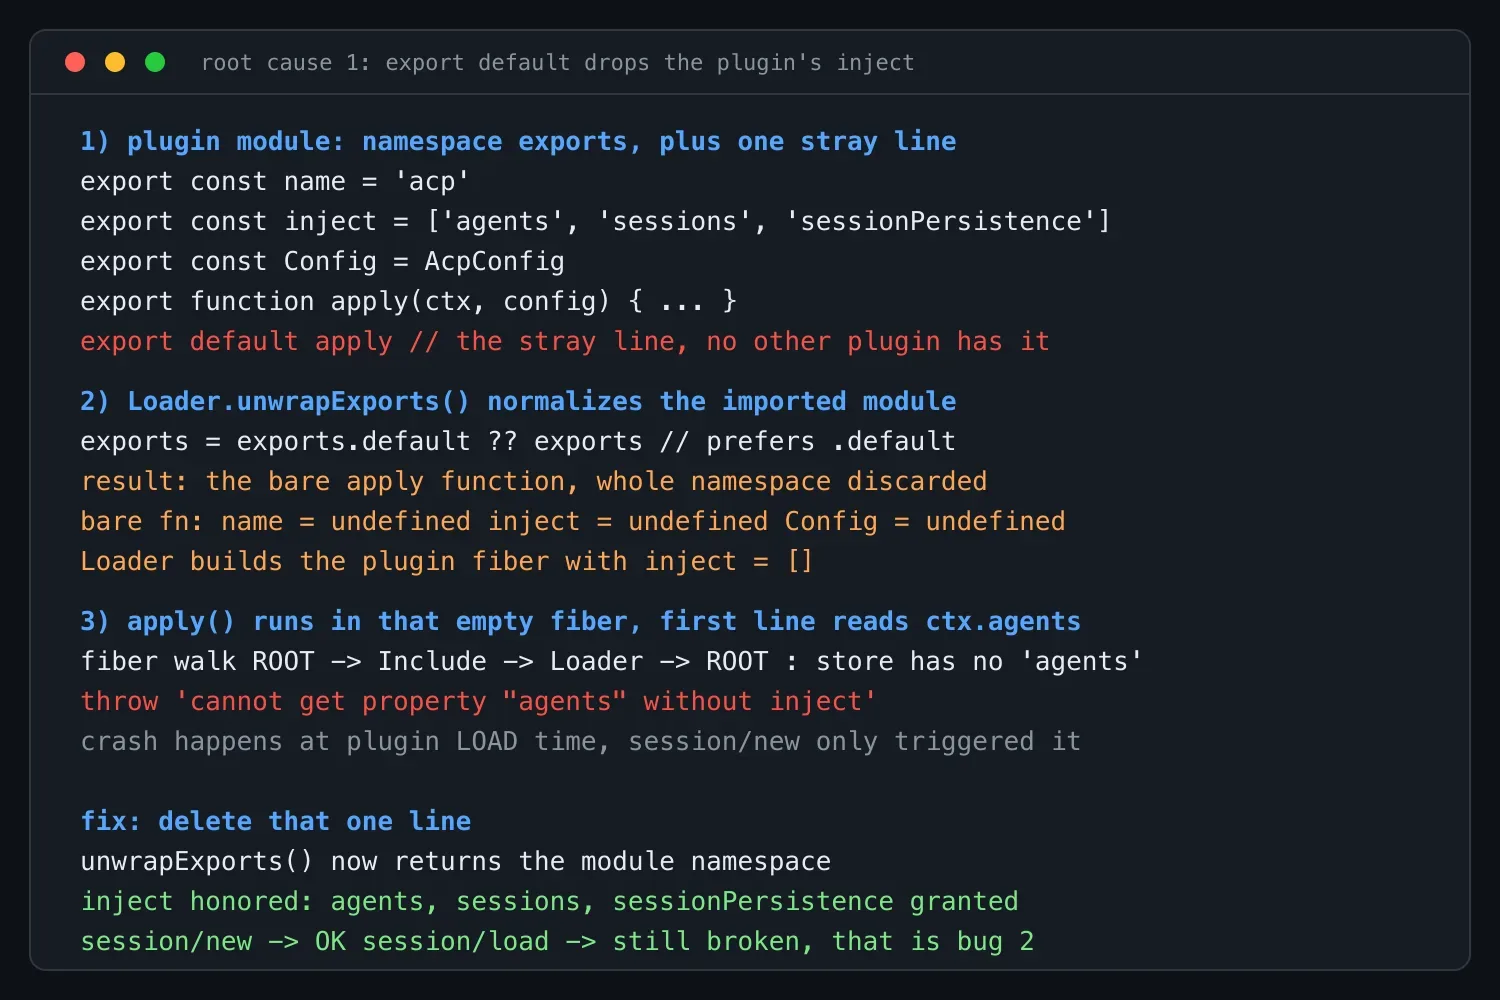
Task: Select heading '3) apply() runs in that empty fiber'
Action: [x=581, y=622]
